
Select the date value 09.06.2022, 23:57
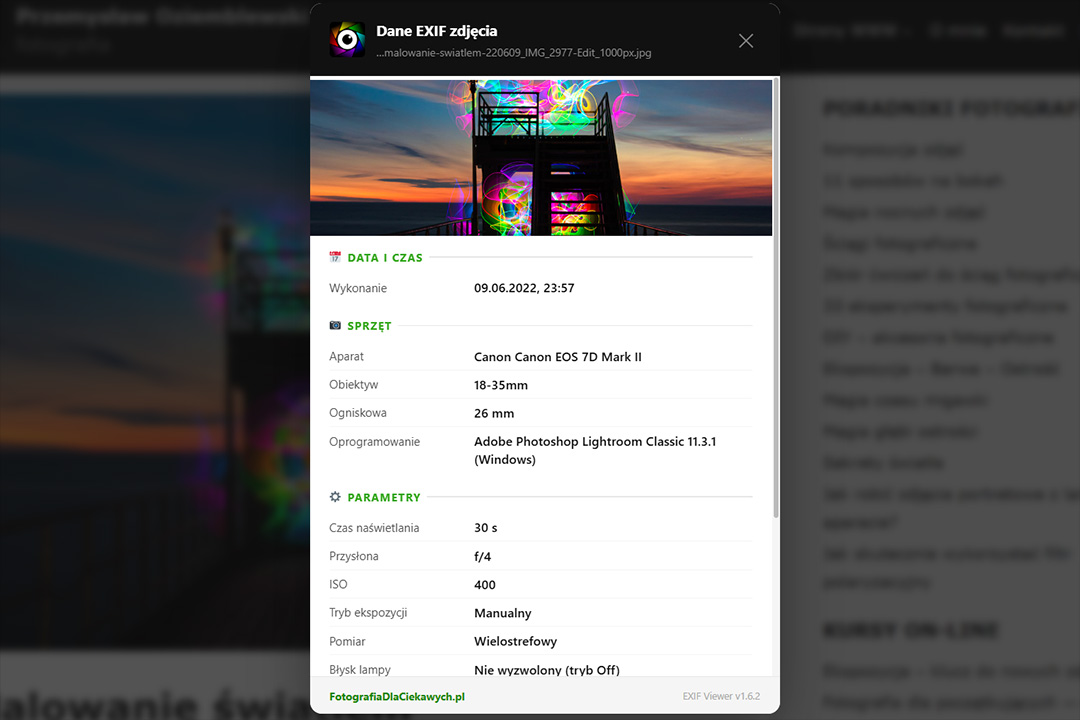click(524, 288)
